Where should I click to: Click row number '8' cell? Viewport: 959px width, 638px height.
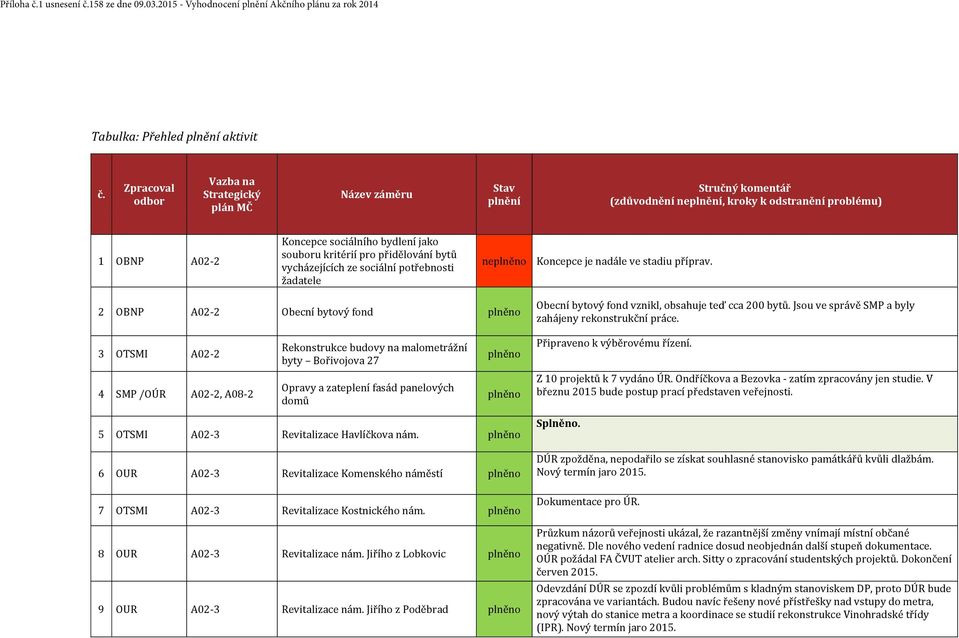click(x=101, y=554)
